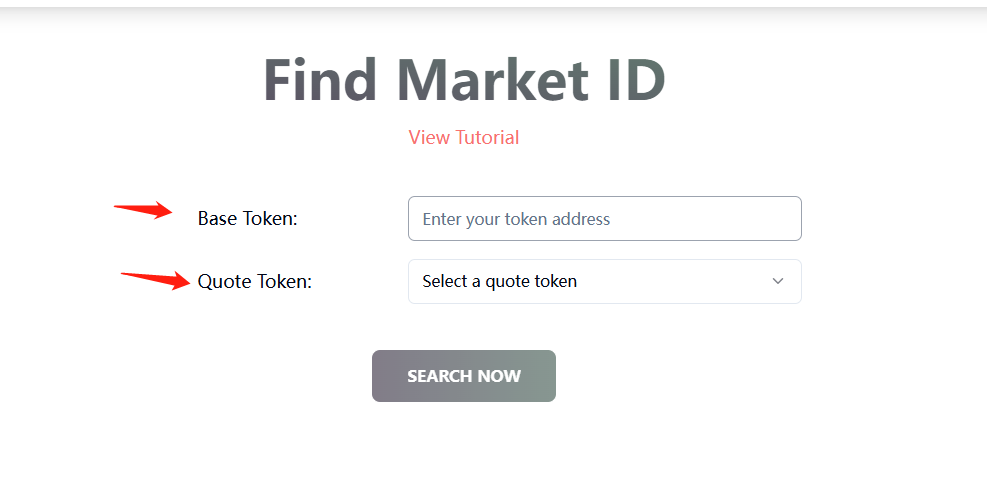Click the red arrow pointing at Quote Token
Image resolution: width=987 pixels, height=492 pixels.
click(x=155, y=278)
